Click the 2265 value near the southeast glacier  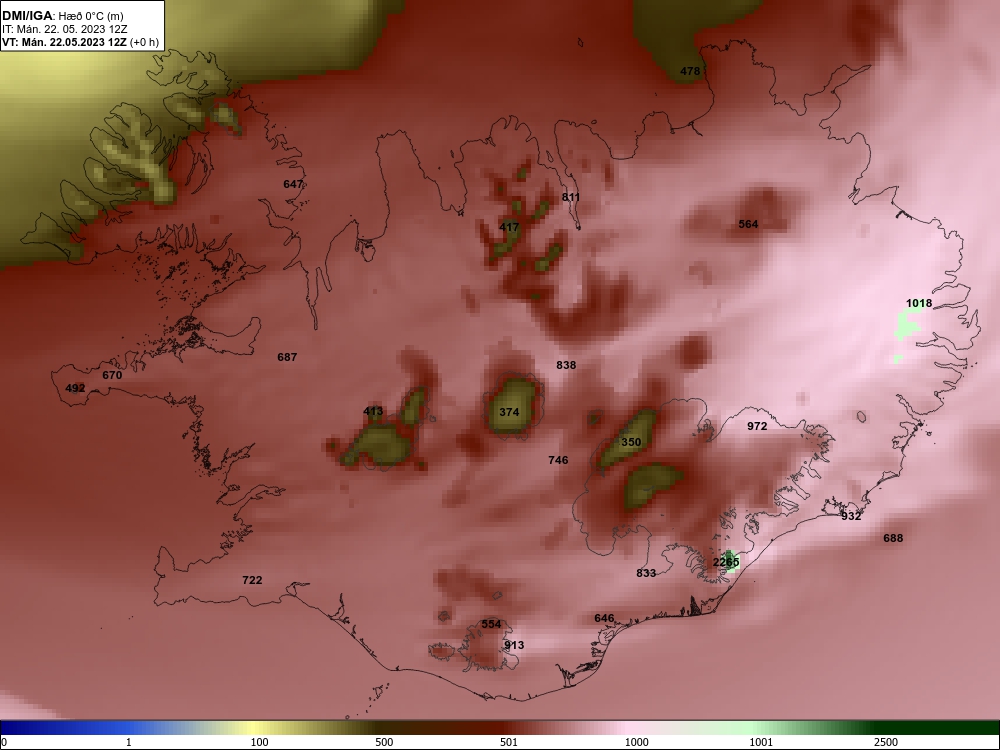[726, 562]
